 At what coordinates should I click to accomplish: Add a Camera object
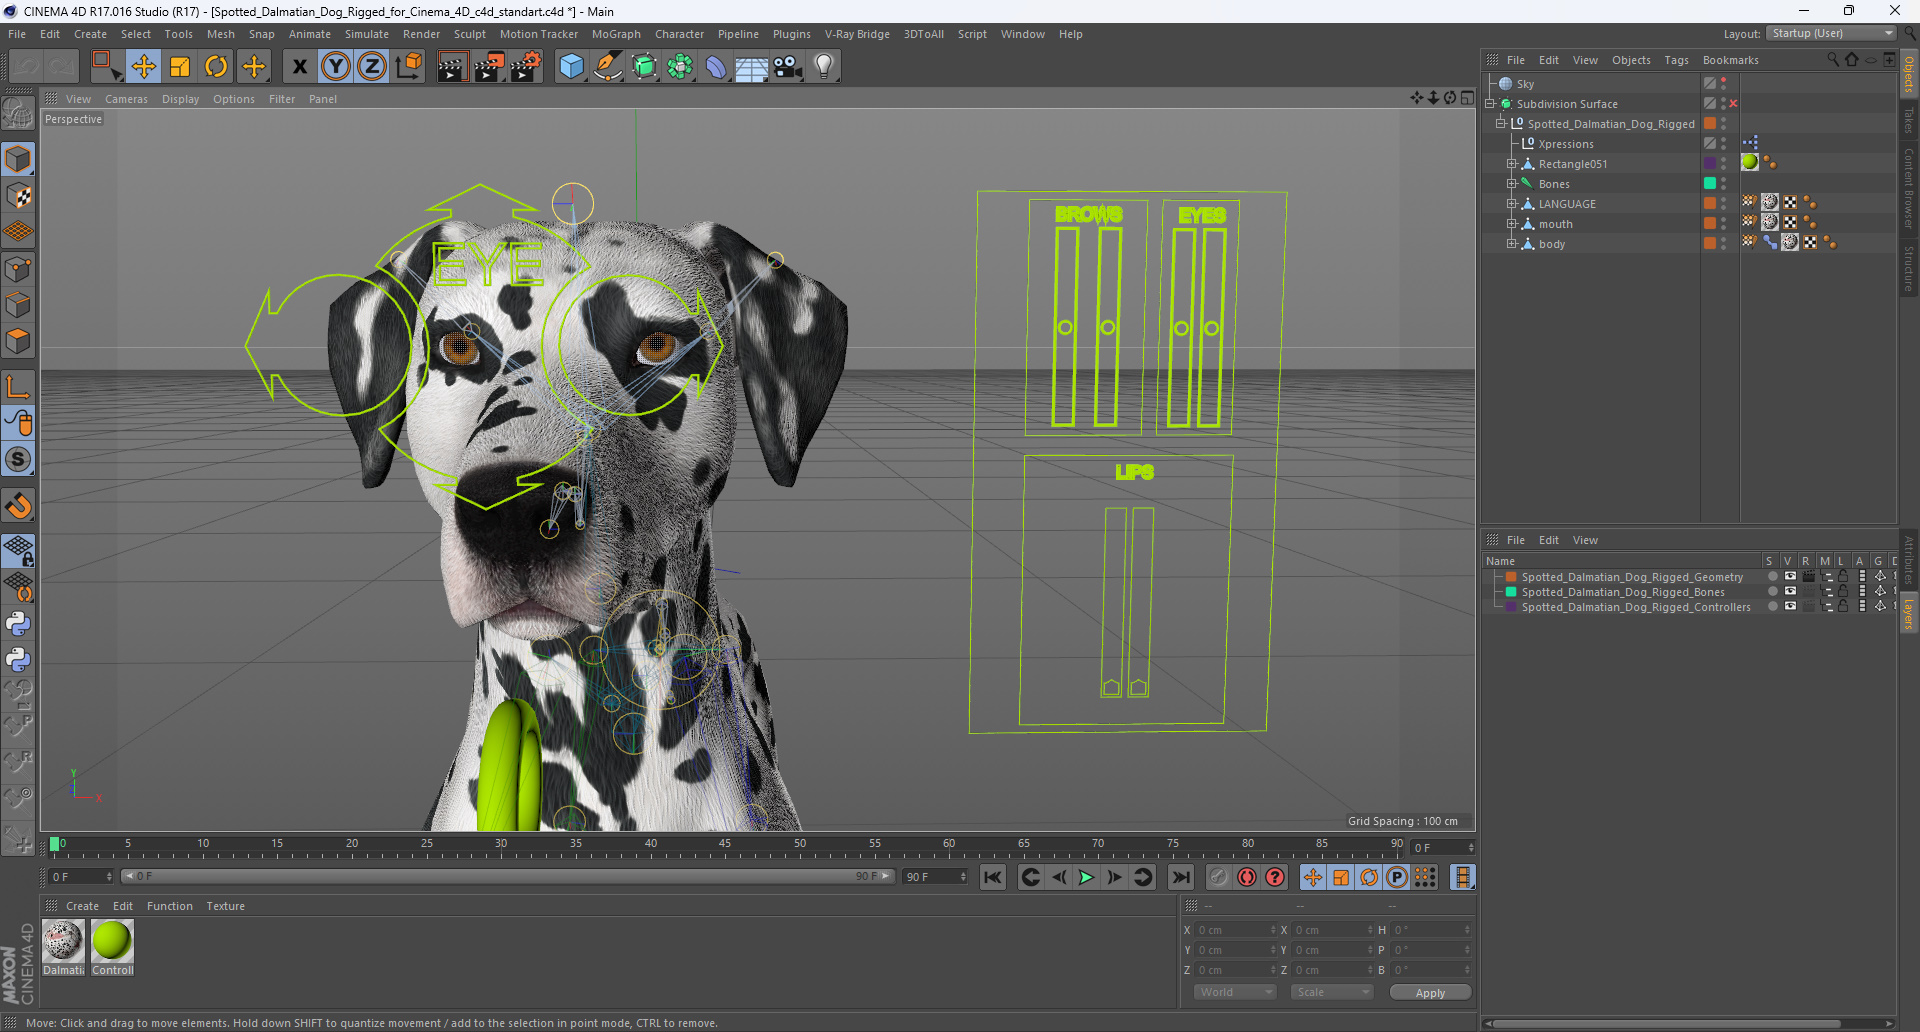point(788,67)
